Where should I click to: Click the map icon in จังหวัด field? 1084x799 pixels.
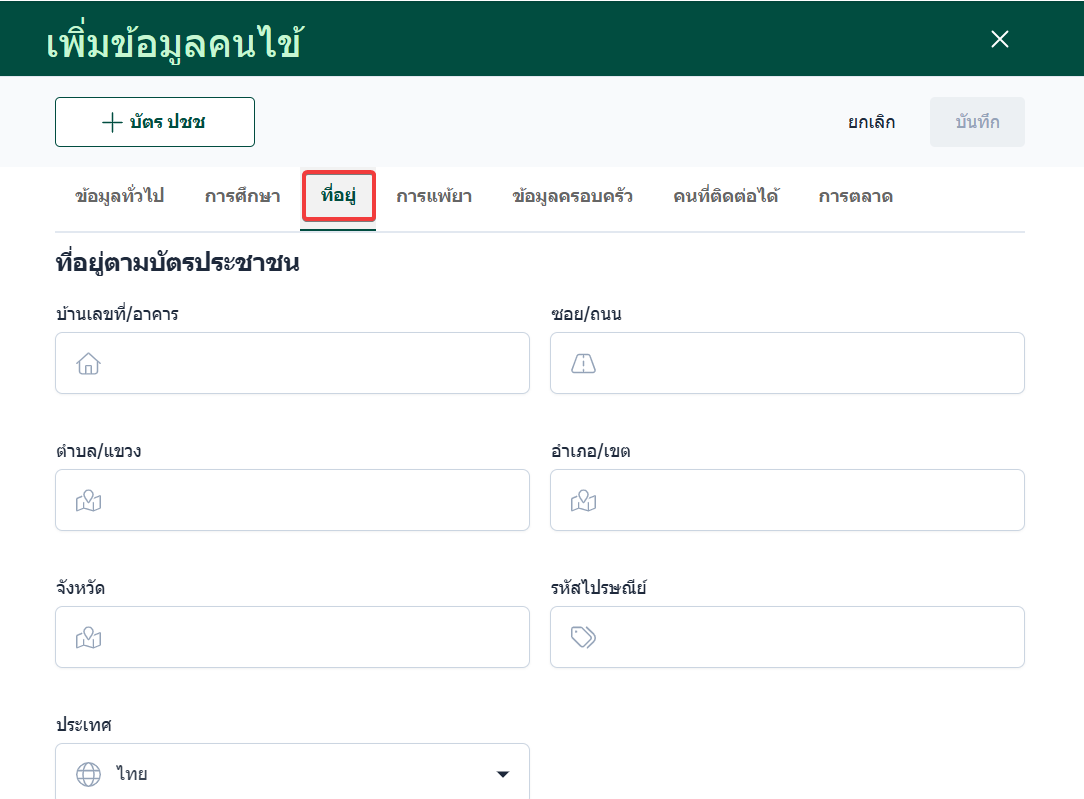[89, 638]
